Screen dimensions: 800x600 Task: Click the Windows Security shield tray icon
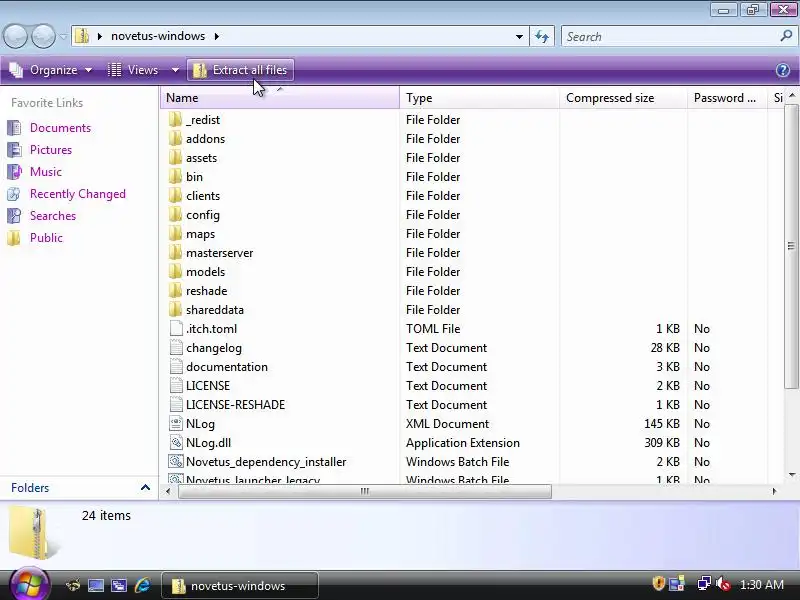[658, 584]
